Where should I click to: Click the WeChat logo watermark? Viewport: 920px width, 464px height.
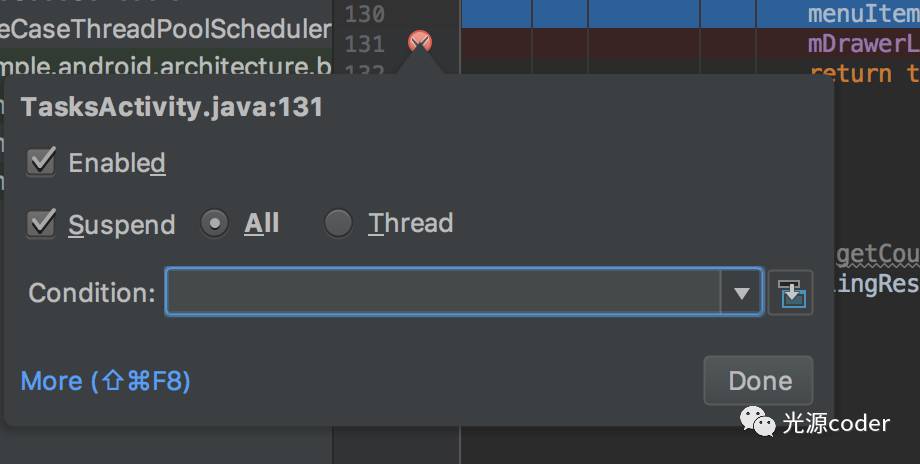[x=757, y=421]
